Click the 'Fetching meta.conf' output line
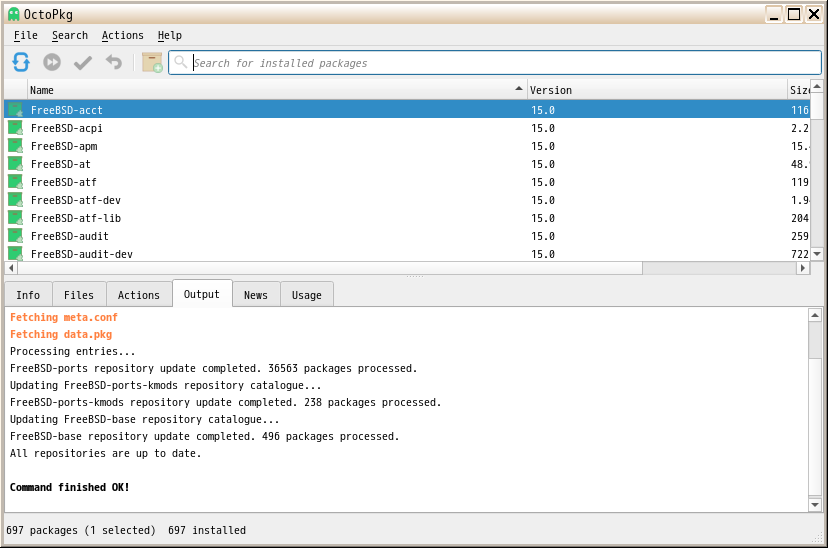 [64, 317]
